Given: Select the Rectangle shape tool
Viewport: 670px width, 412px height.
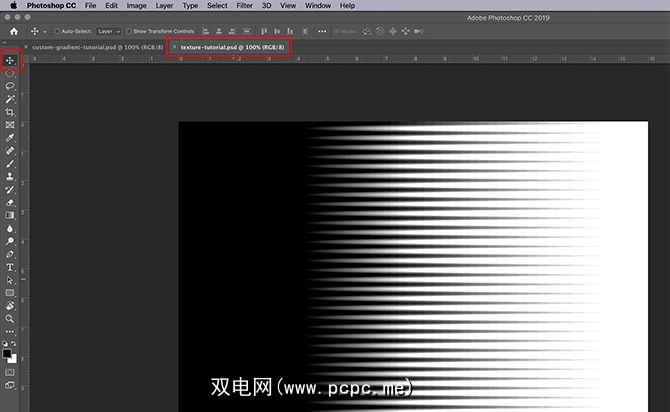Looking at the screenshot, I should pos(10,293).
